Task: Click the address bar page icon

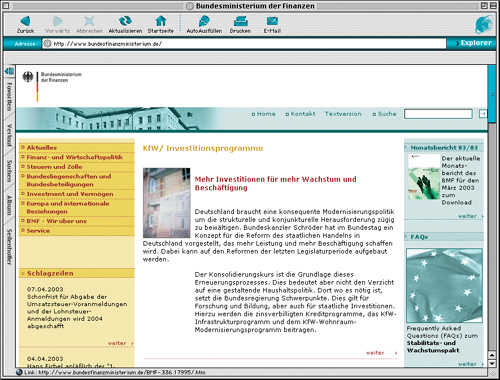Action: click(48, 43)
